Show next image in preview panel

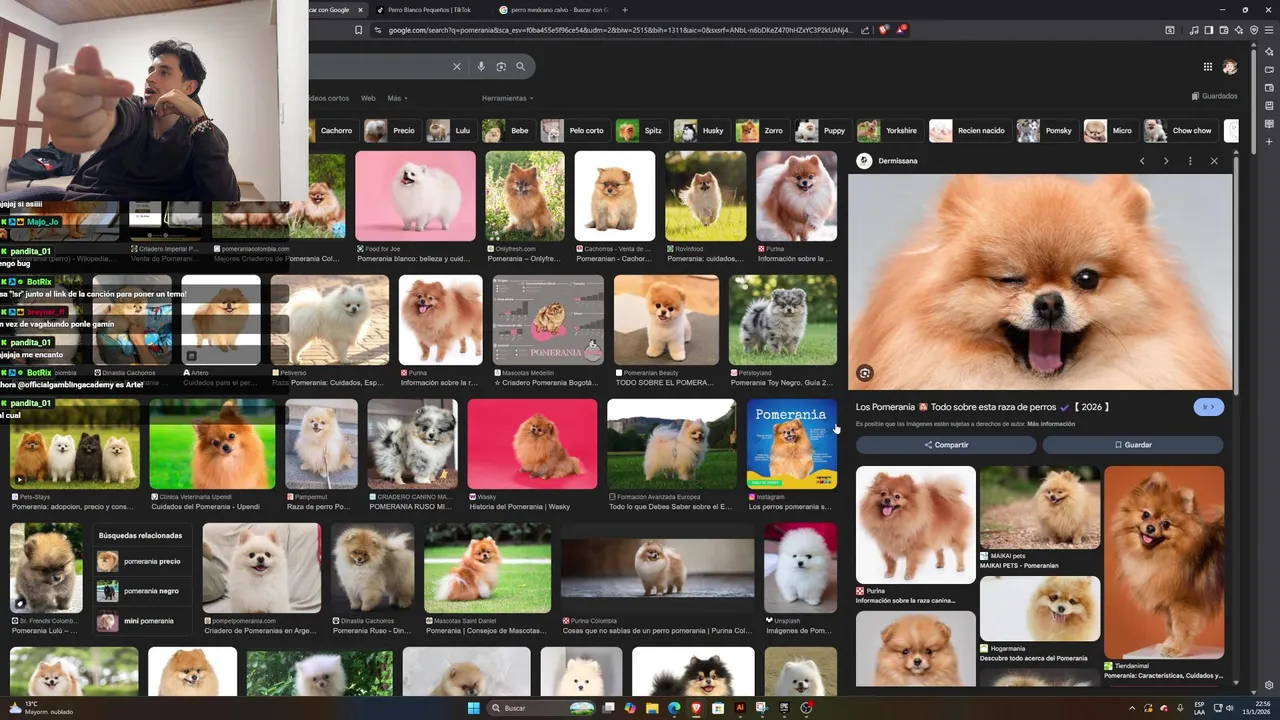tap(1166, 161)
